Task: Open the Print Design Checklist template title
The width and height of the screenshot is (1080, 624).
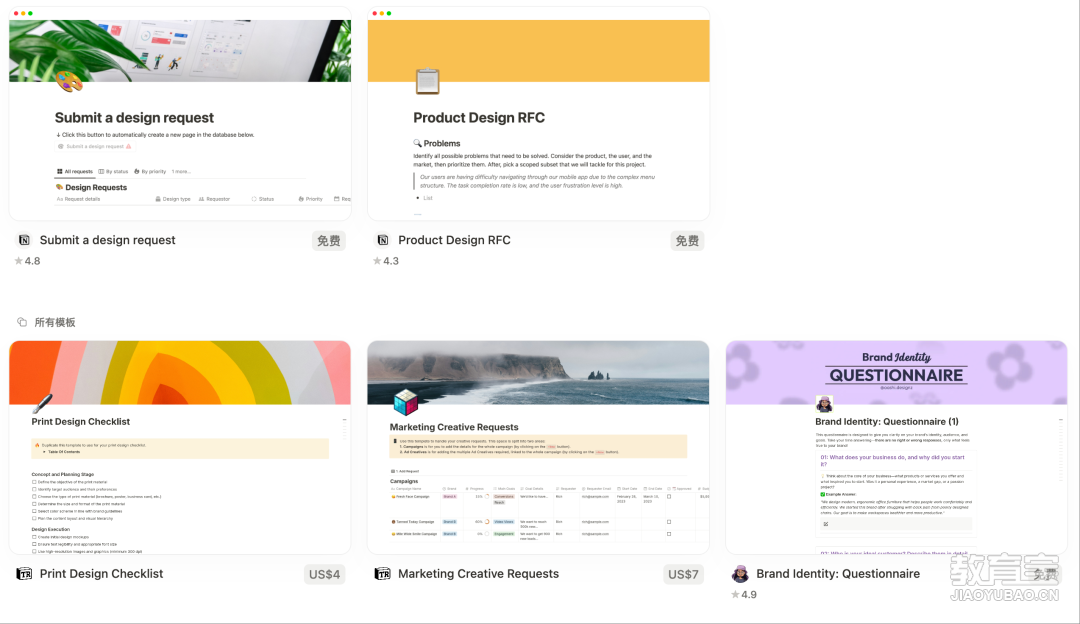Action: 101,574
